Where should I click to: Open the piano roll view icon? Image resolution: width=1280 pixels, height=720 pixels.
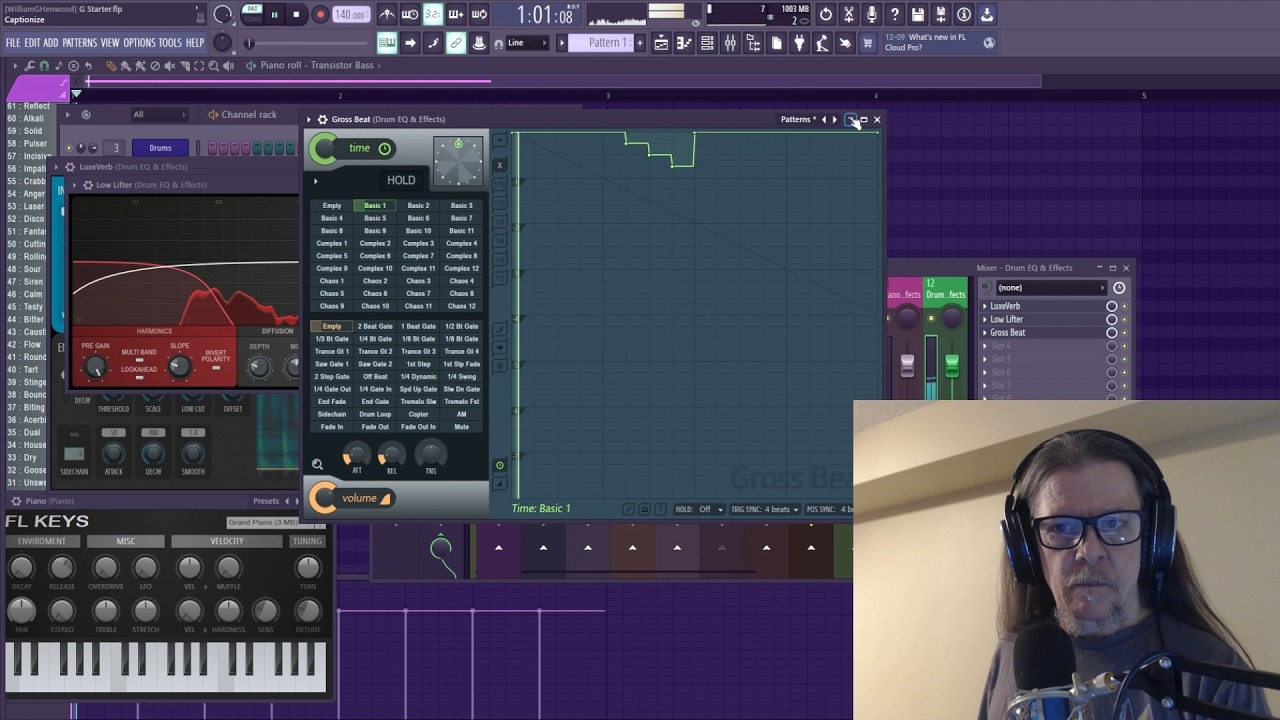(684, 43)
